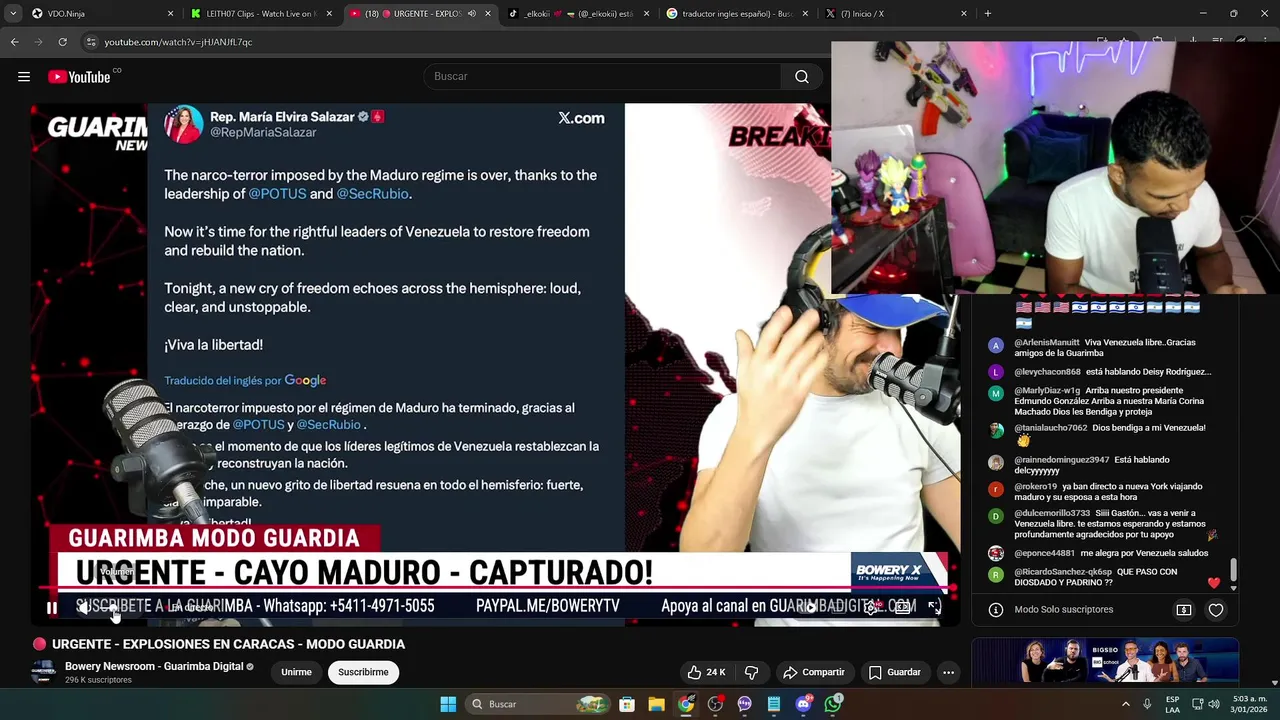Viewport: 1280px width, 720px height.
Task: Click the Unirme membership button
Action: coord(296,672)
